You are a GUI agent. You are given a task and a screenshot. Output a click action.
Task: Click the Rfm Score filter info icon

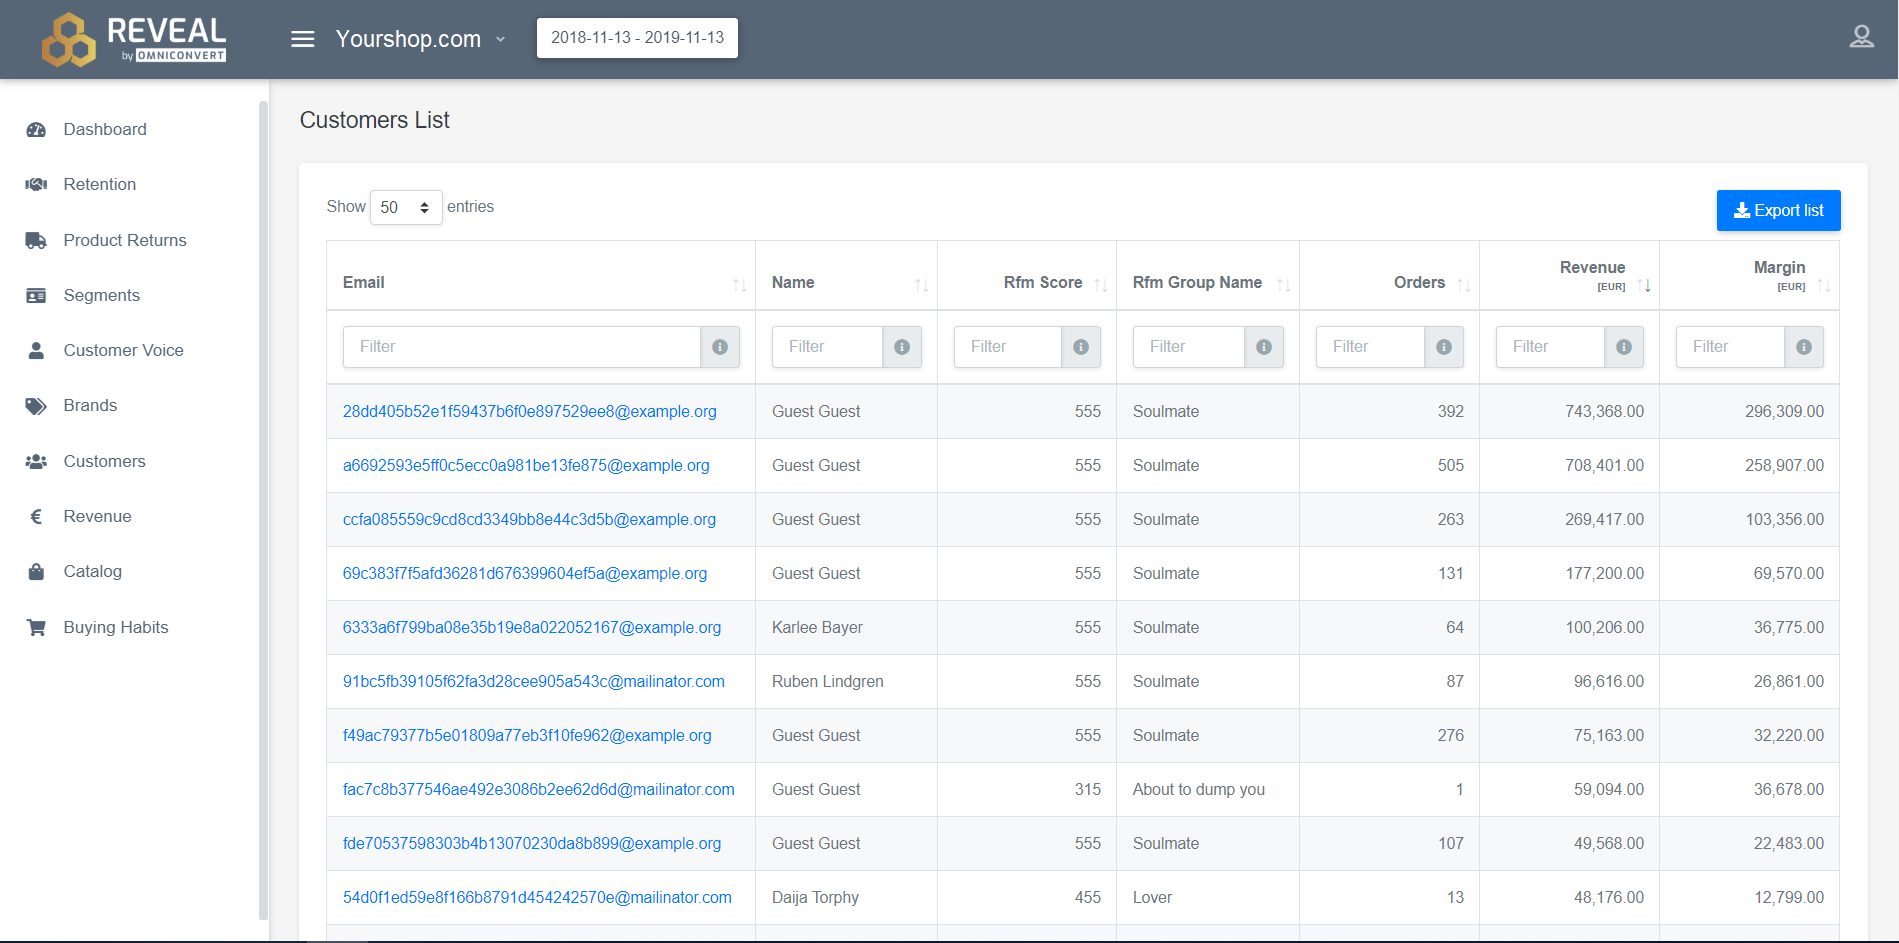click(1081, 347)
